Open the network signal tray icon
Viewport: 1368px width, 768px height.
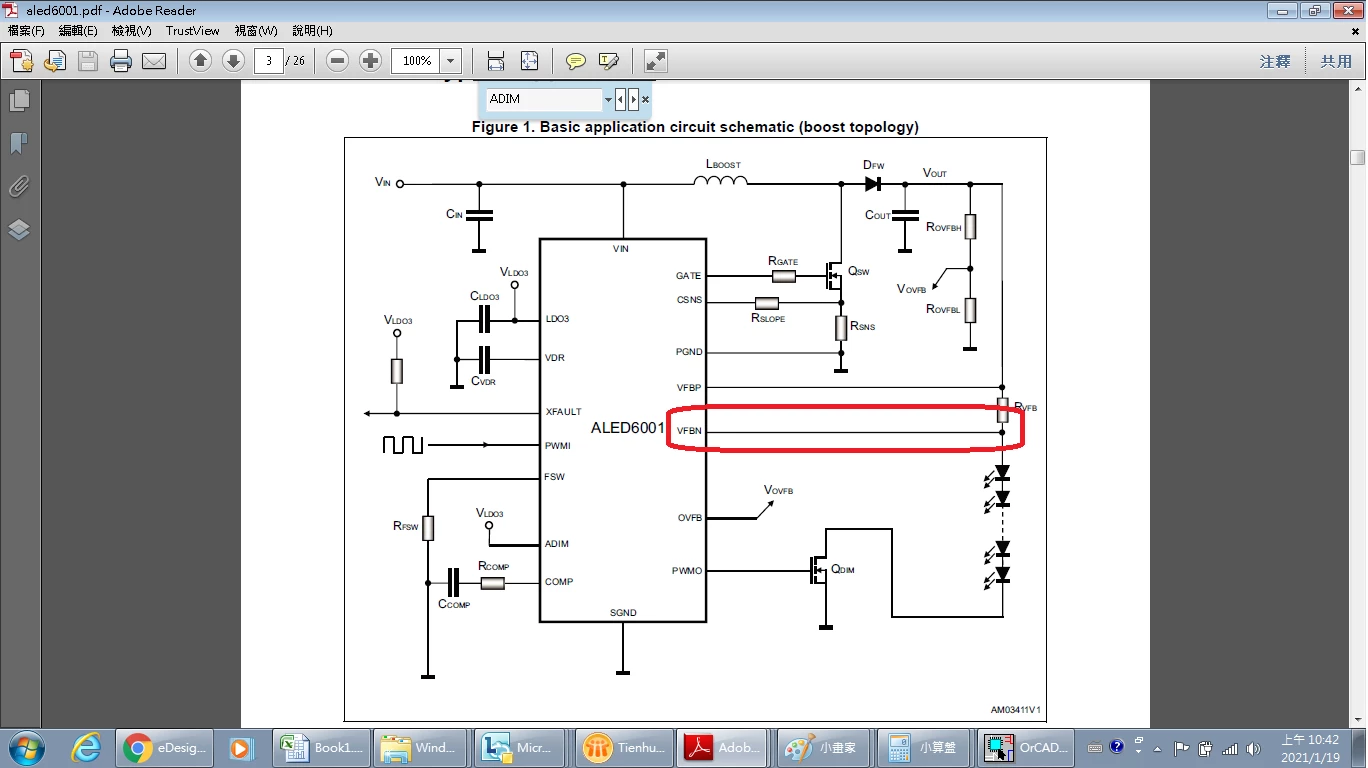(1230, 748)
